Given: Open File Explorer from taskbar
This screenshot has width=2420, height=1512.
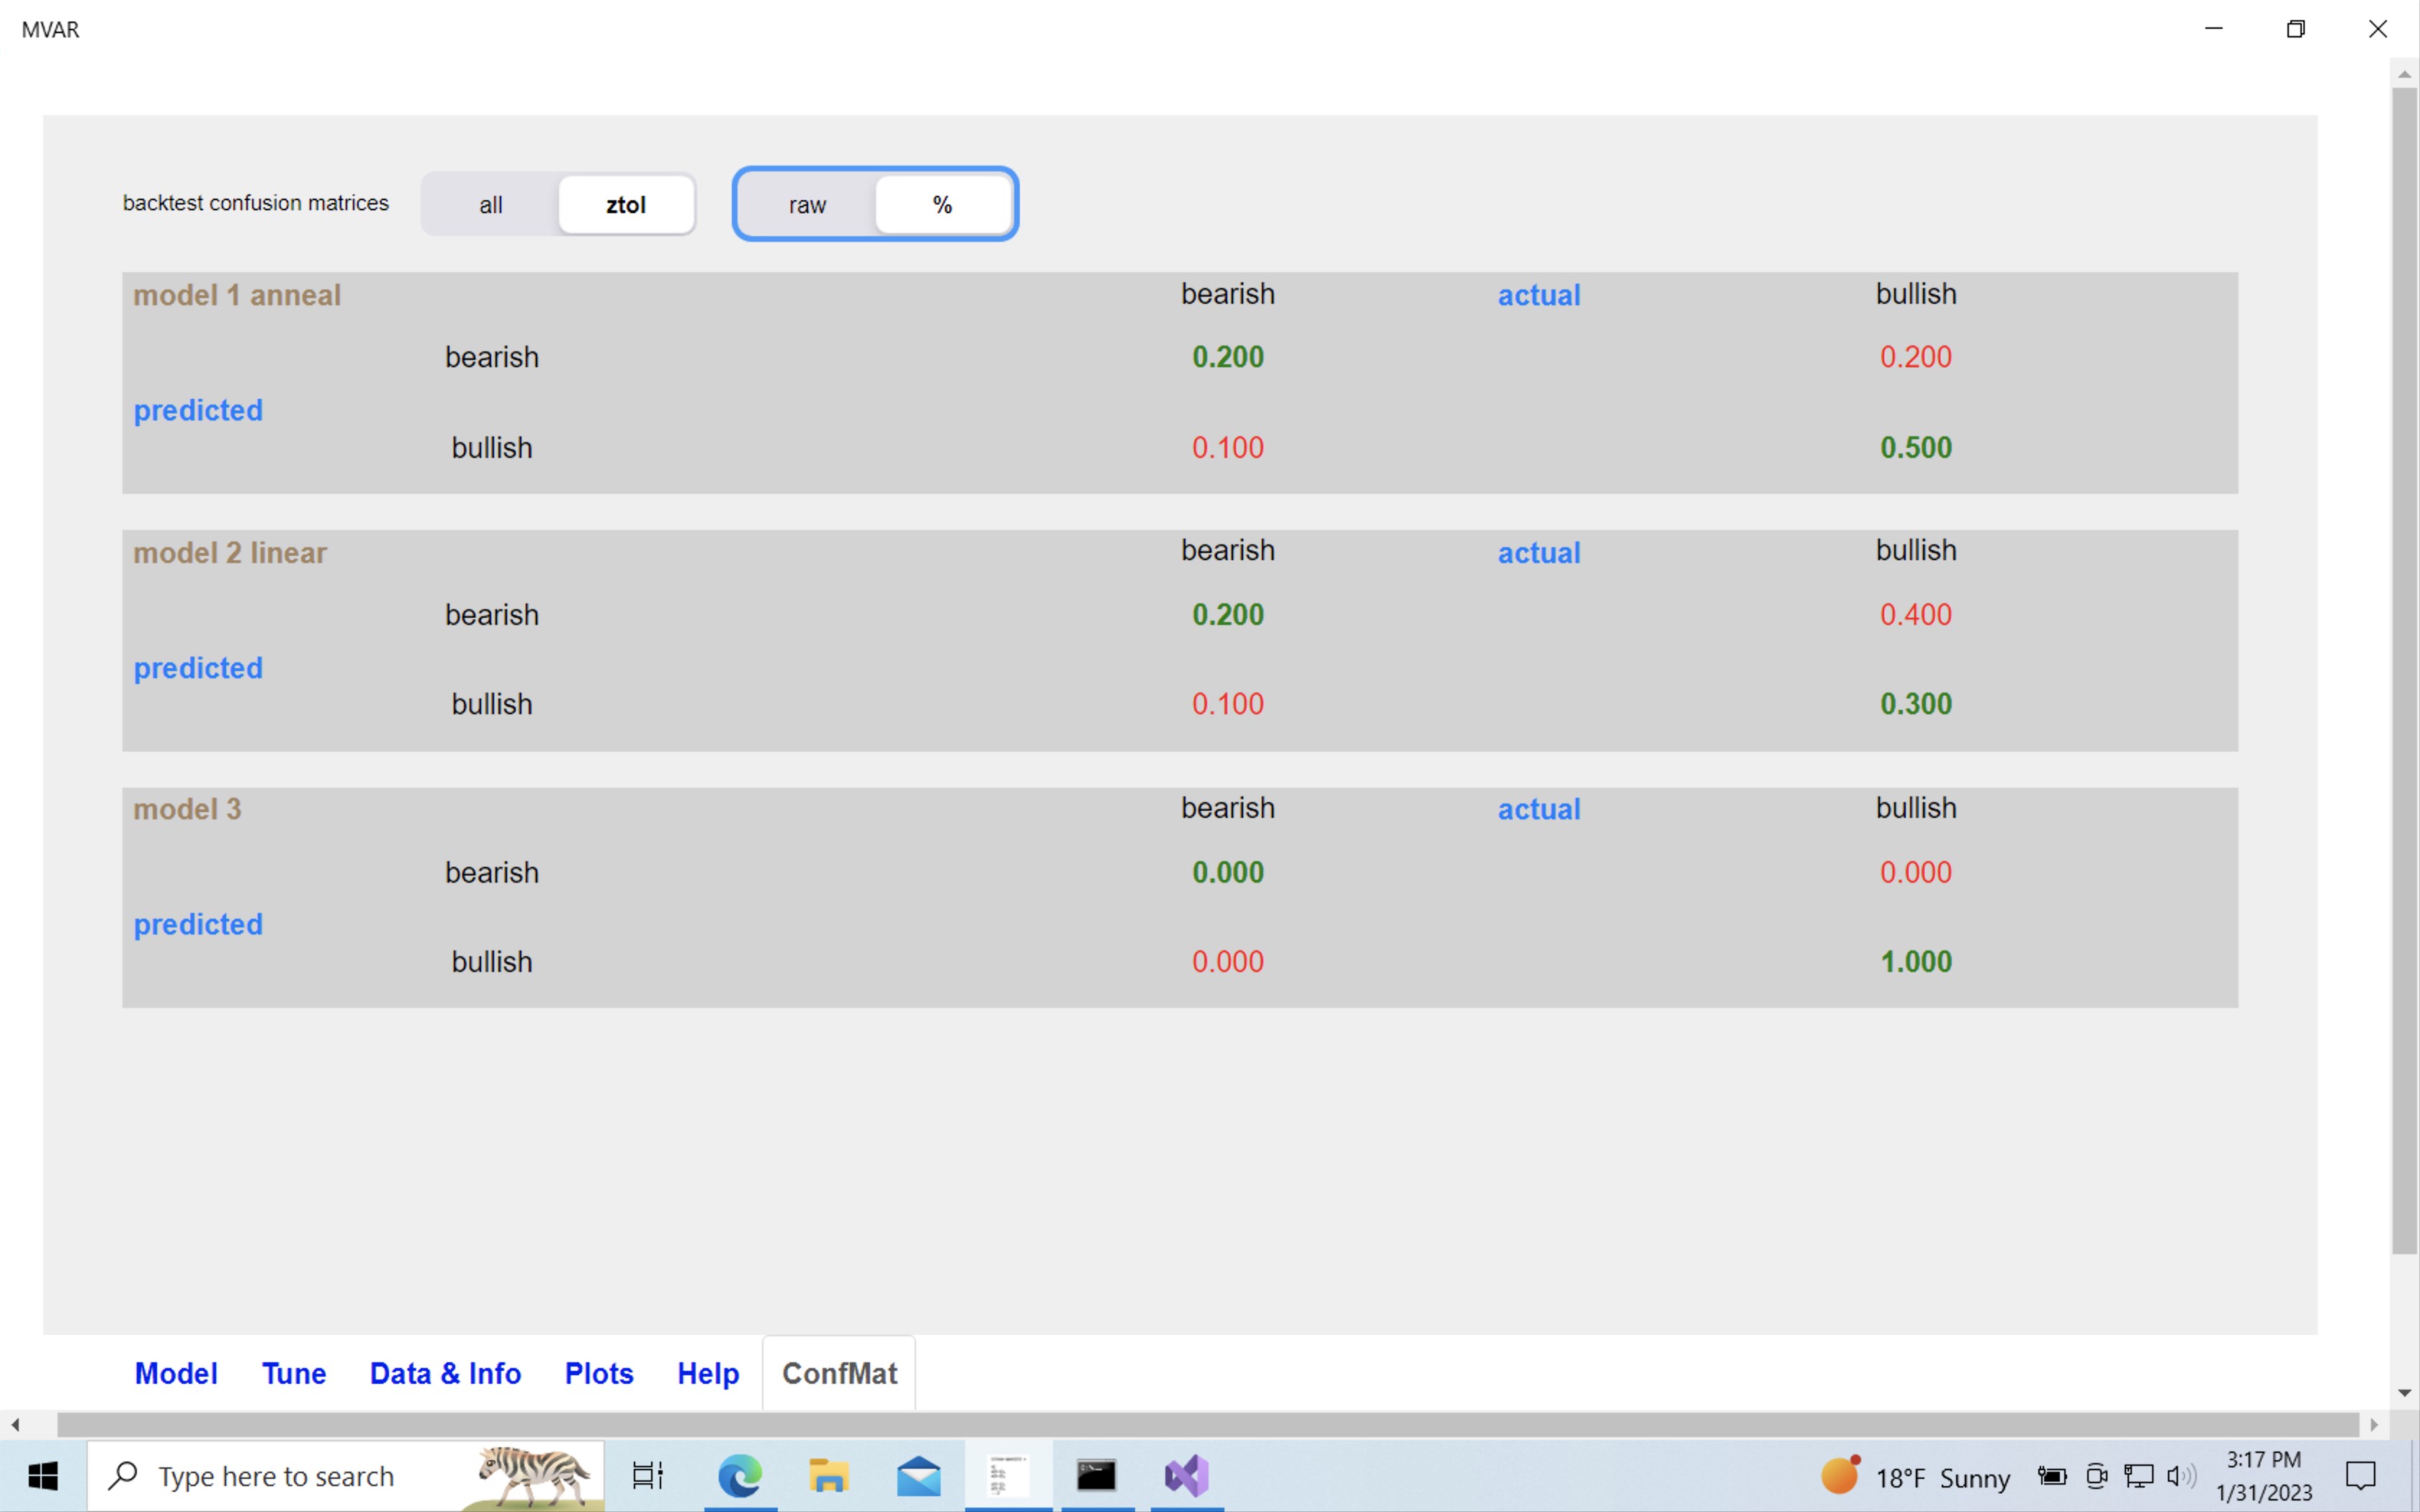Looking at the screenshot, I should (x=829, y=1476).
